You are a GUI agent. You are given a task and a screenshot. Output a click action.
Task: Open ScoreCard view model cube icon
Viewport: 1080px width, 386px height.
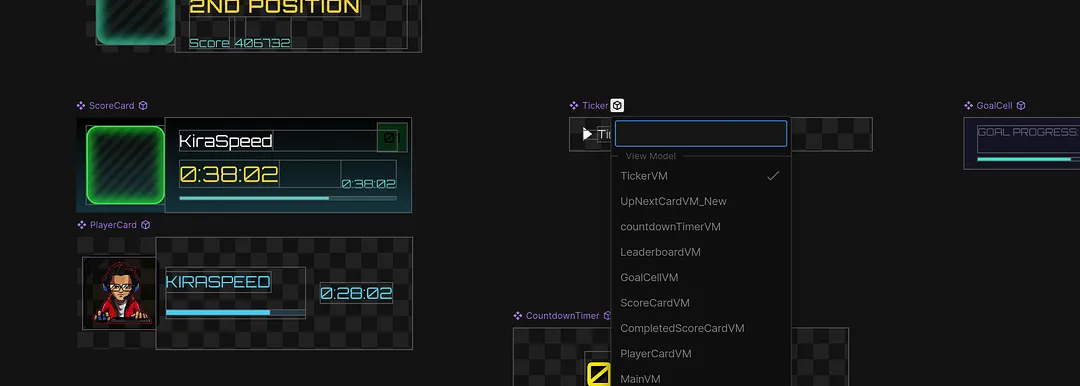click(x=143, y=105)
